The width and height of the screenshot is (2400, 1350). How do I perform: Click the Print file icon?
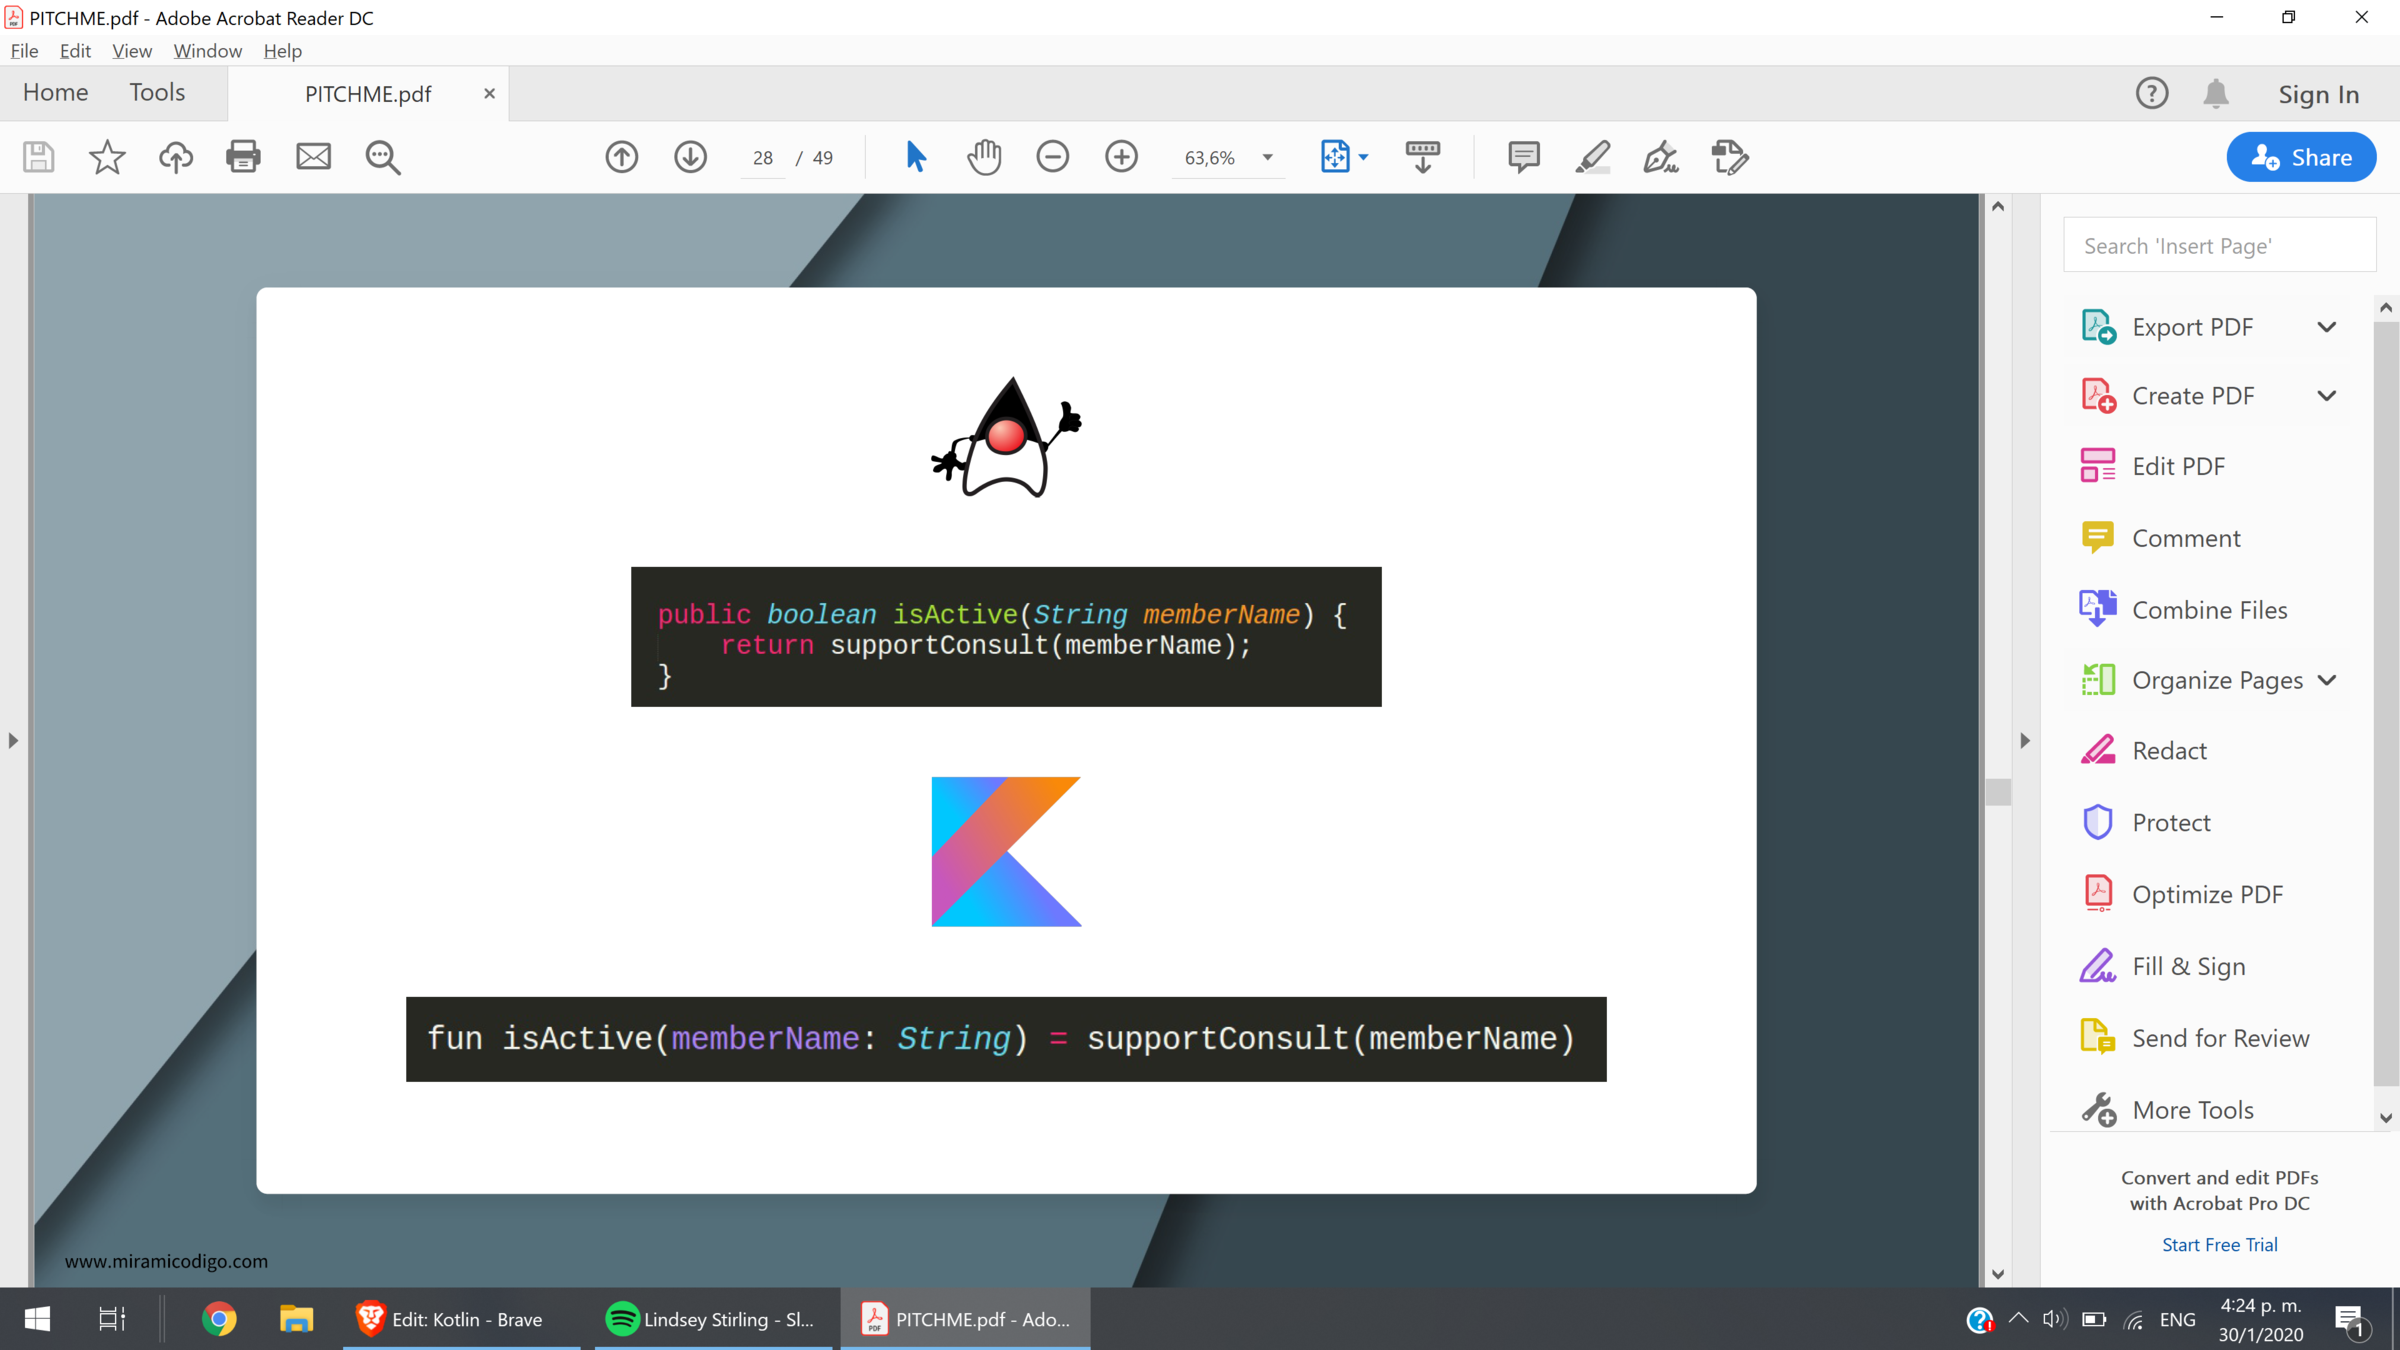243,157
